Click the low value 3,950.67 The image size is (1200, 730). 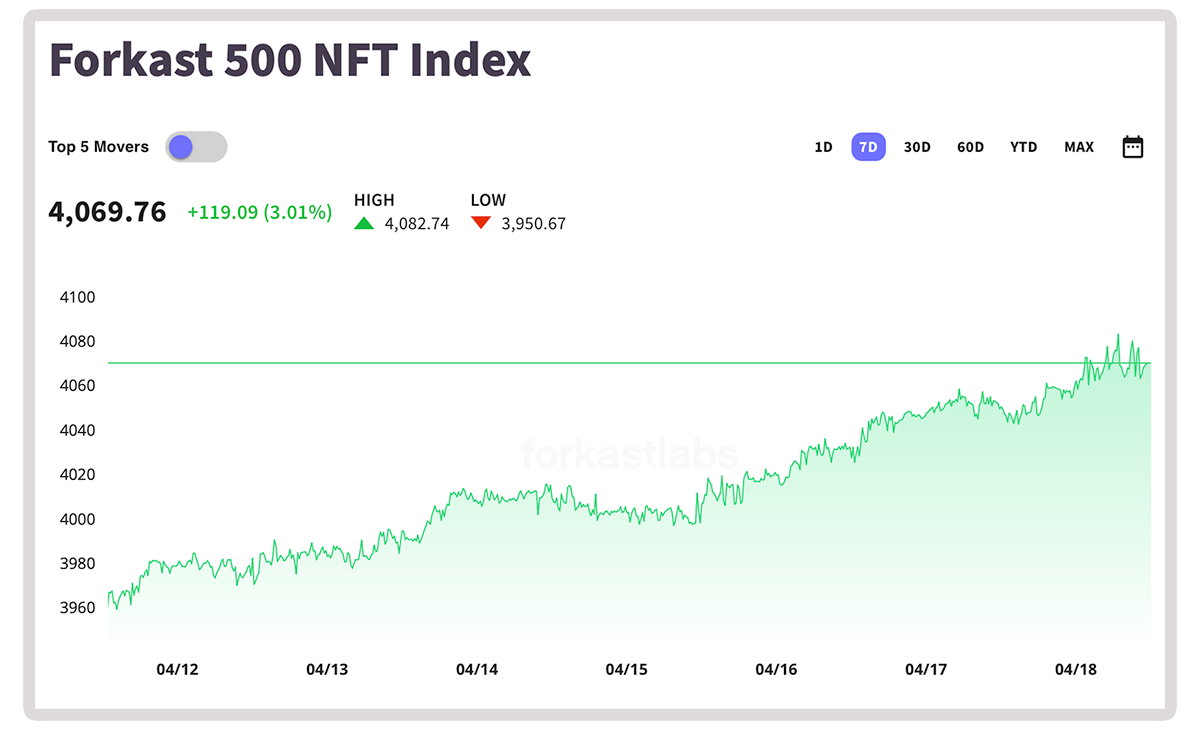[533, 224]
